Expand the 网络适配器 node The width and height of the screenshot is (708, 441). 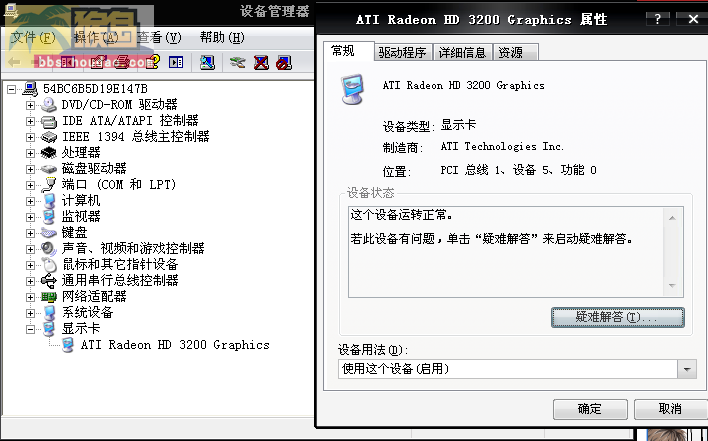click(x=30, y=297)
